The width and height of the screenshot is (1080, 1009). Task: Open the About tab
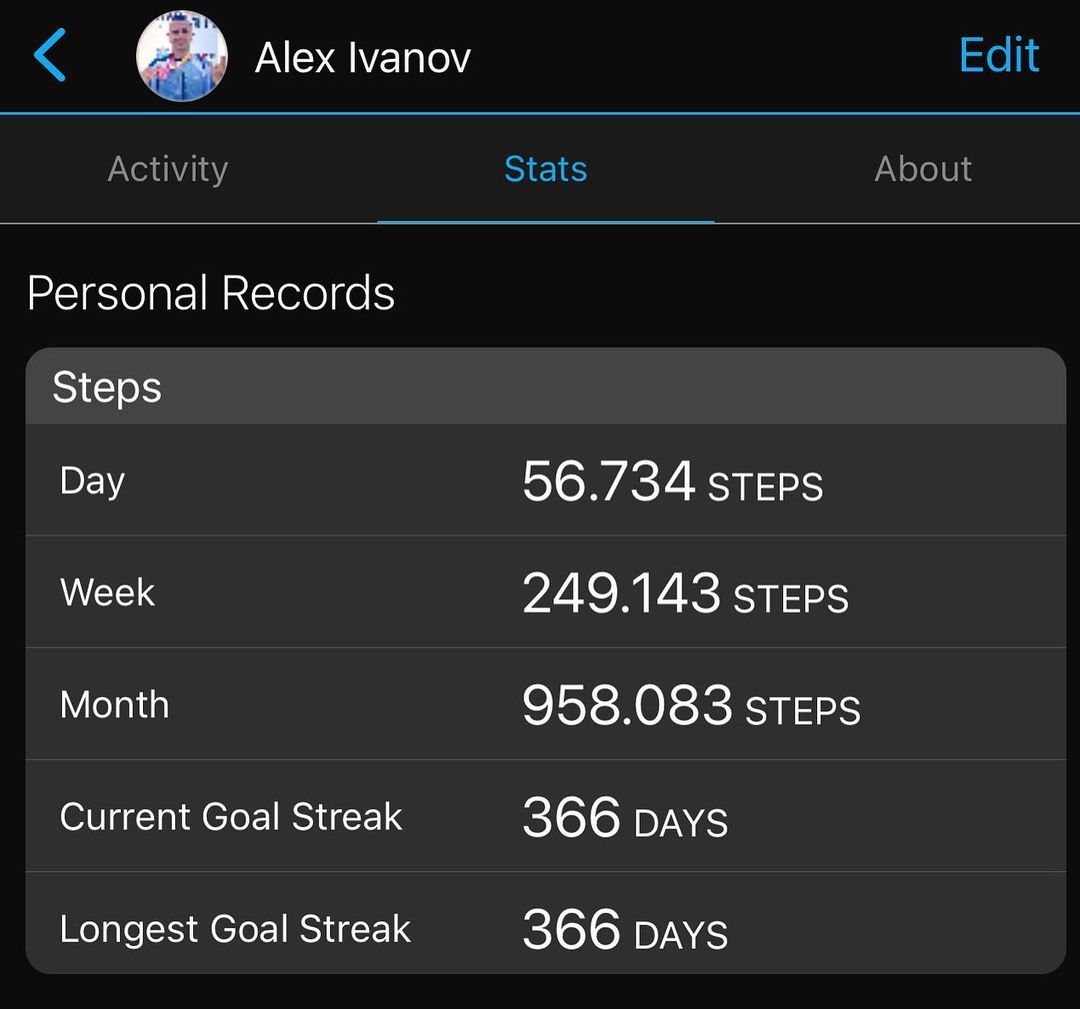[x=922, y=169]
